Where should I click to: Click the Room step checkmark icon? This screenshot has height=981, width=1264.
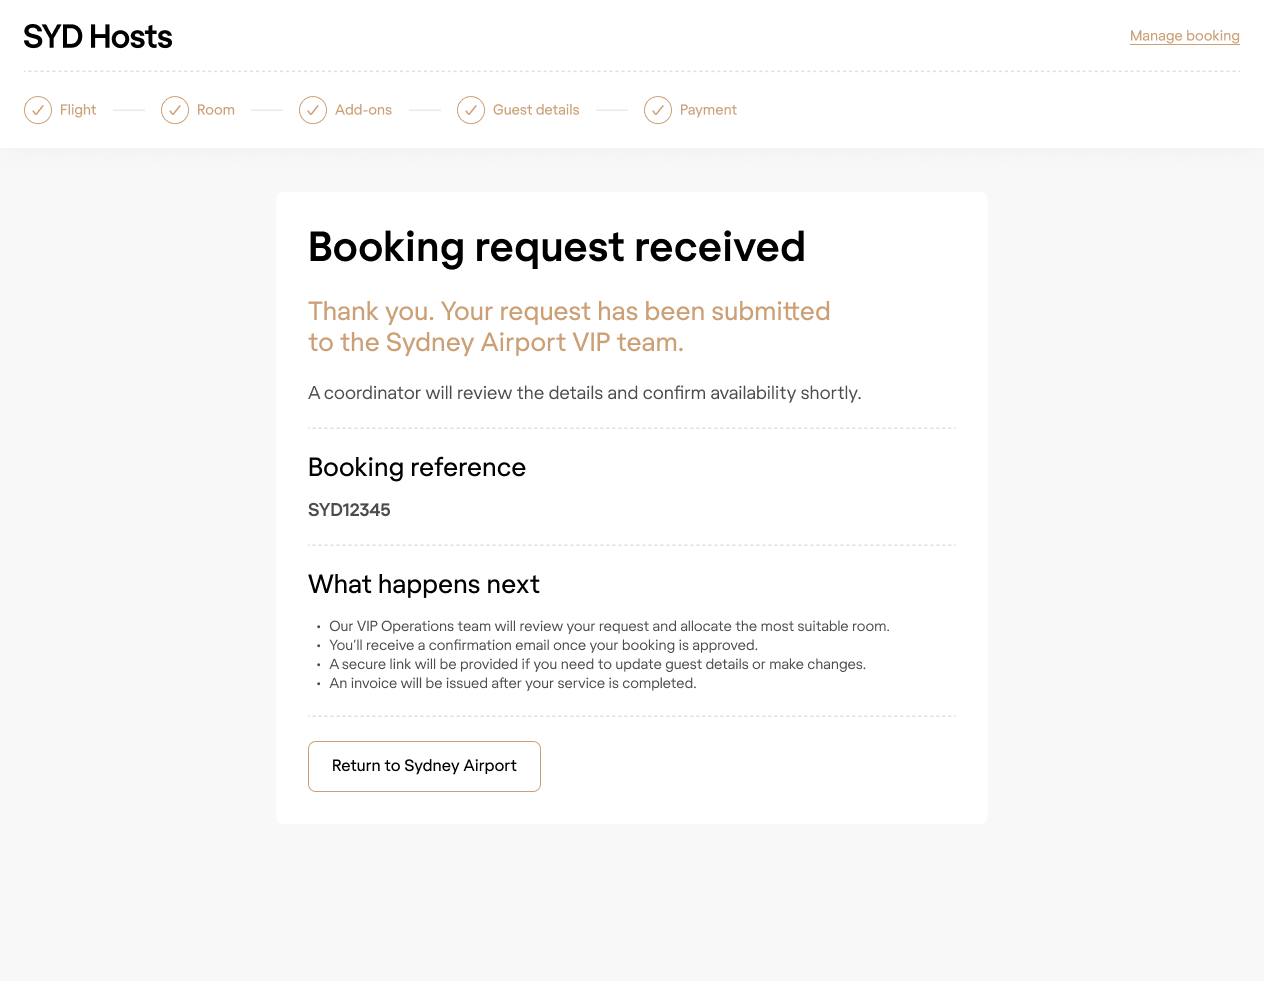point(175,110)
